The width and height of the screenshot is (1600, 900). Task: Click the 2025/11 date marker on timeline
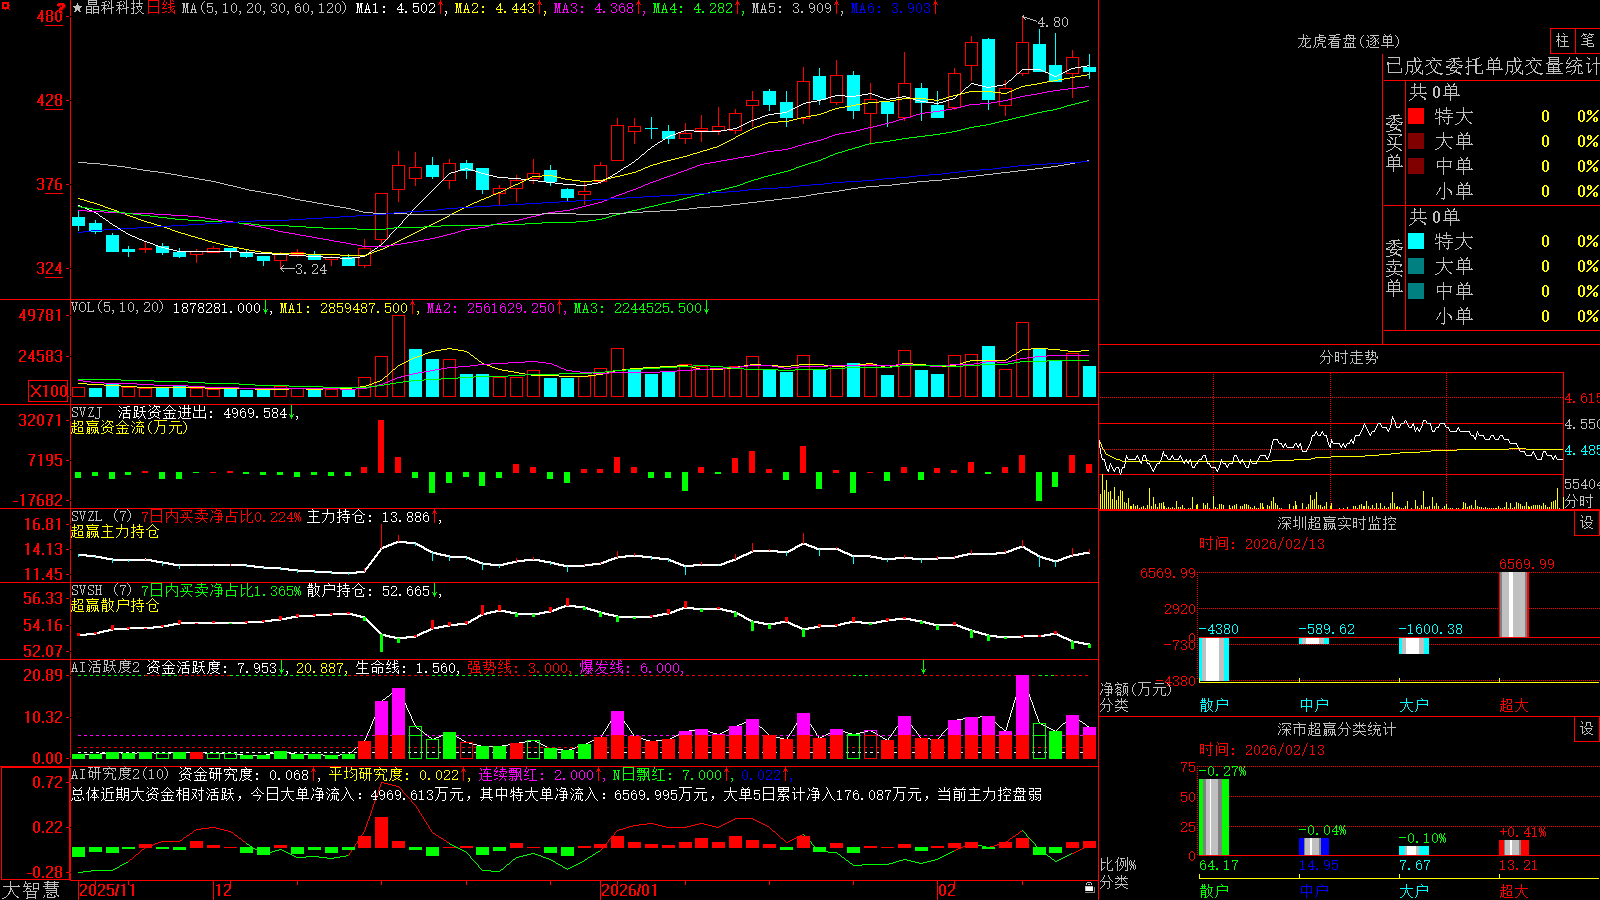click(107, 890)
